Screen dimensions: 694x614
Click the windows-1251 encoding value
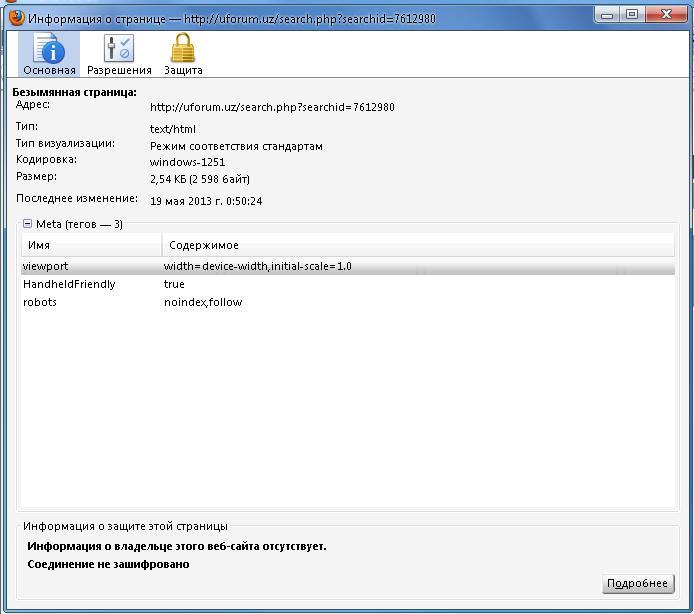pyautogui.click(x=187, y=162)
